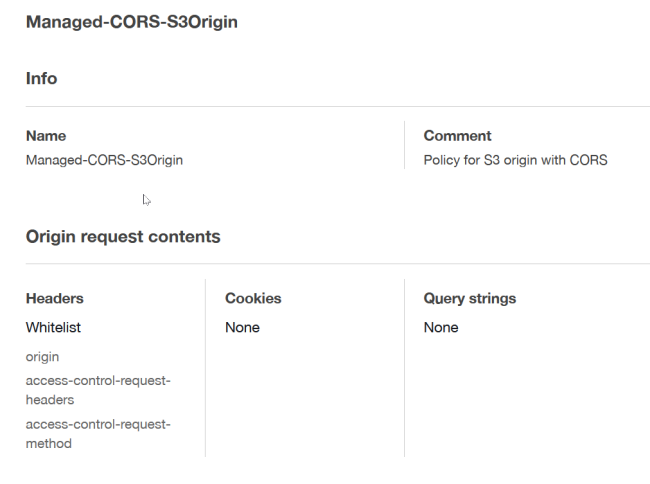Click the access-control-request-method entry

[98, 434]
